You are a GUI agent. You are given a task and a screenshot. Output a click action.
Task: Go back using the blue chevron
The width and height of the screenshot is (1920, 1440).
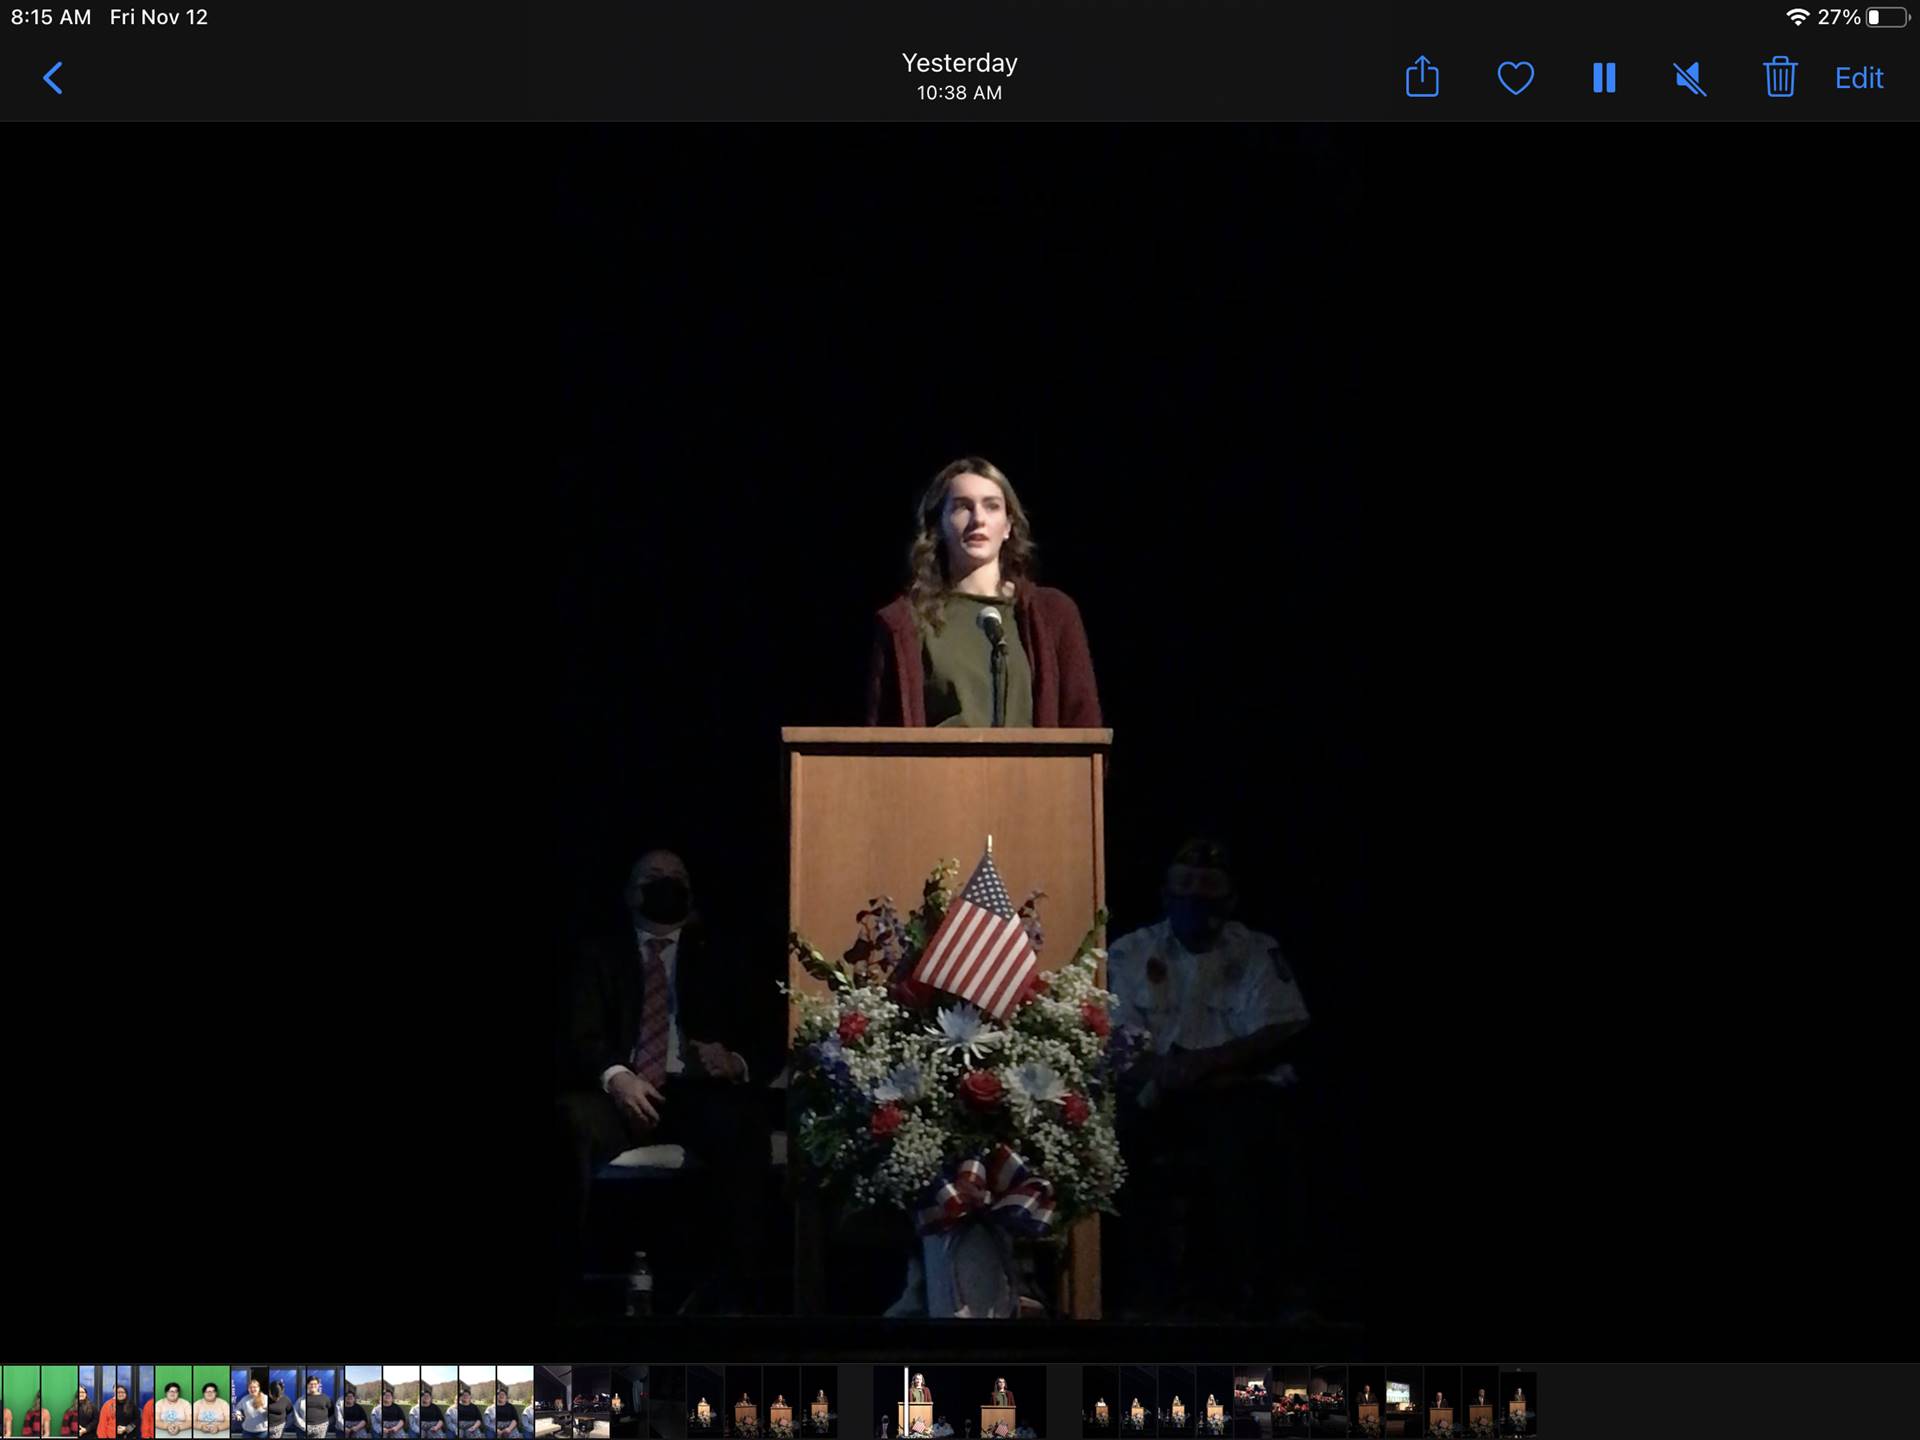click(53, 78)
